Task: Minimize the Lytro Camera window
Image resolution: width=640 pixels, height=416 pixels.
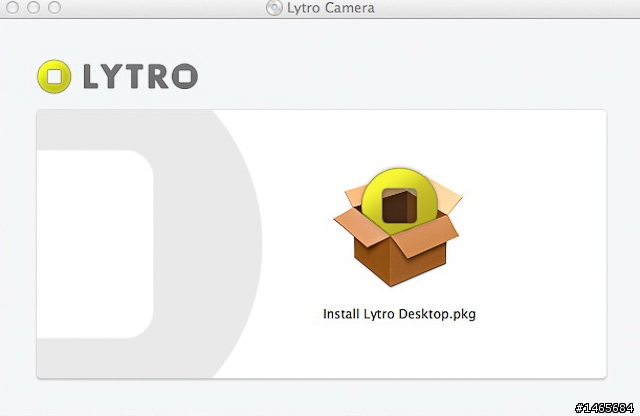Action: (x=33, y=7)
